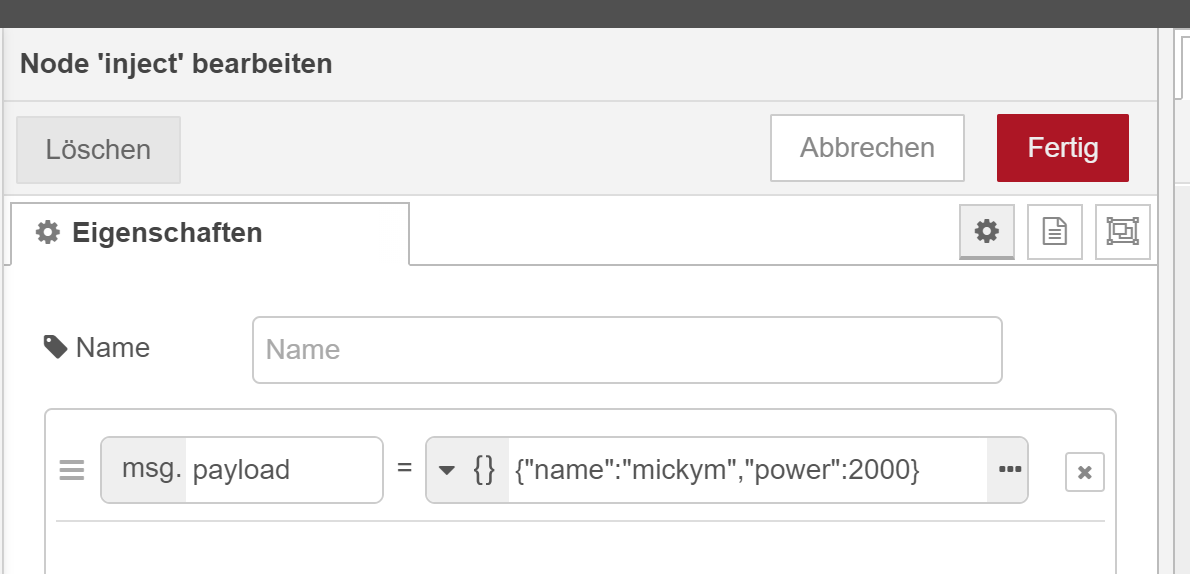
Task: Open node appearance settings icon
Action: [1122, 232]
